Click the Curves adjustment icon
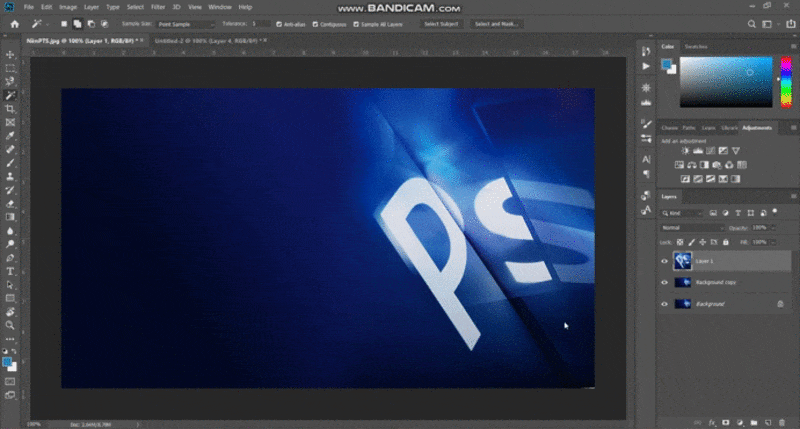800x429 pixels. tap(710, 150)
